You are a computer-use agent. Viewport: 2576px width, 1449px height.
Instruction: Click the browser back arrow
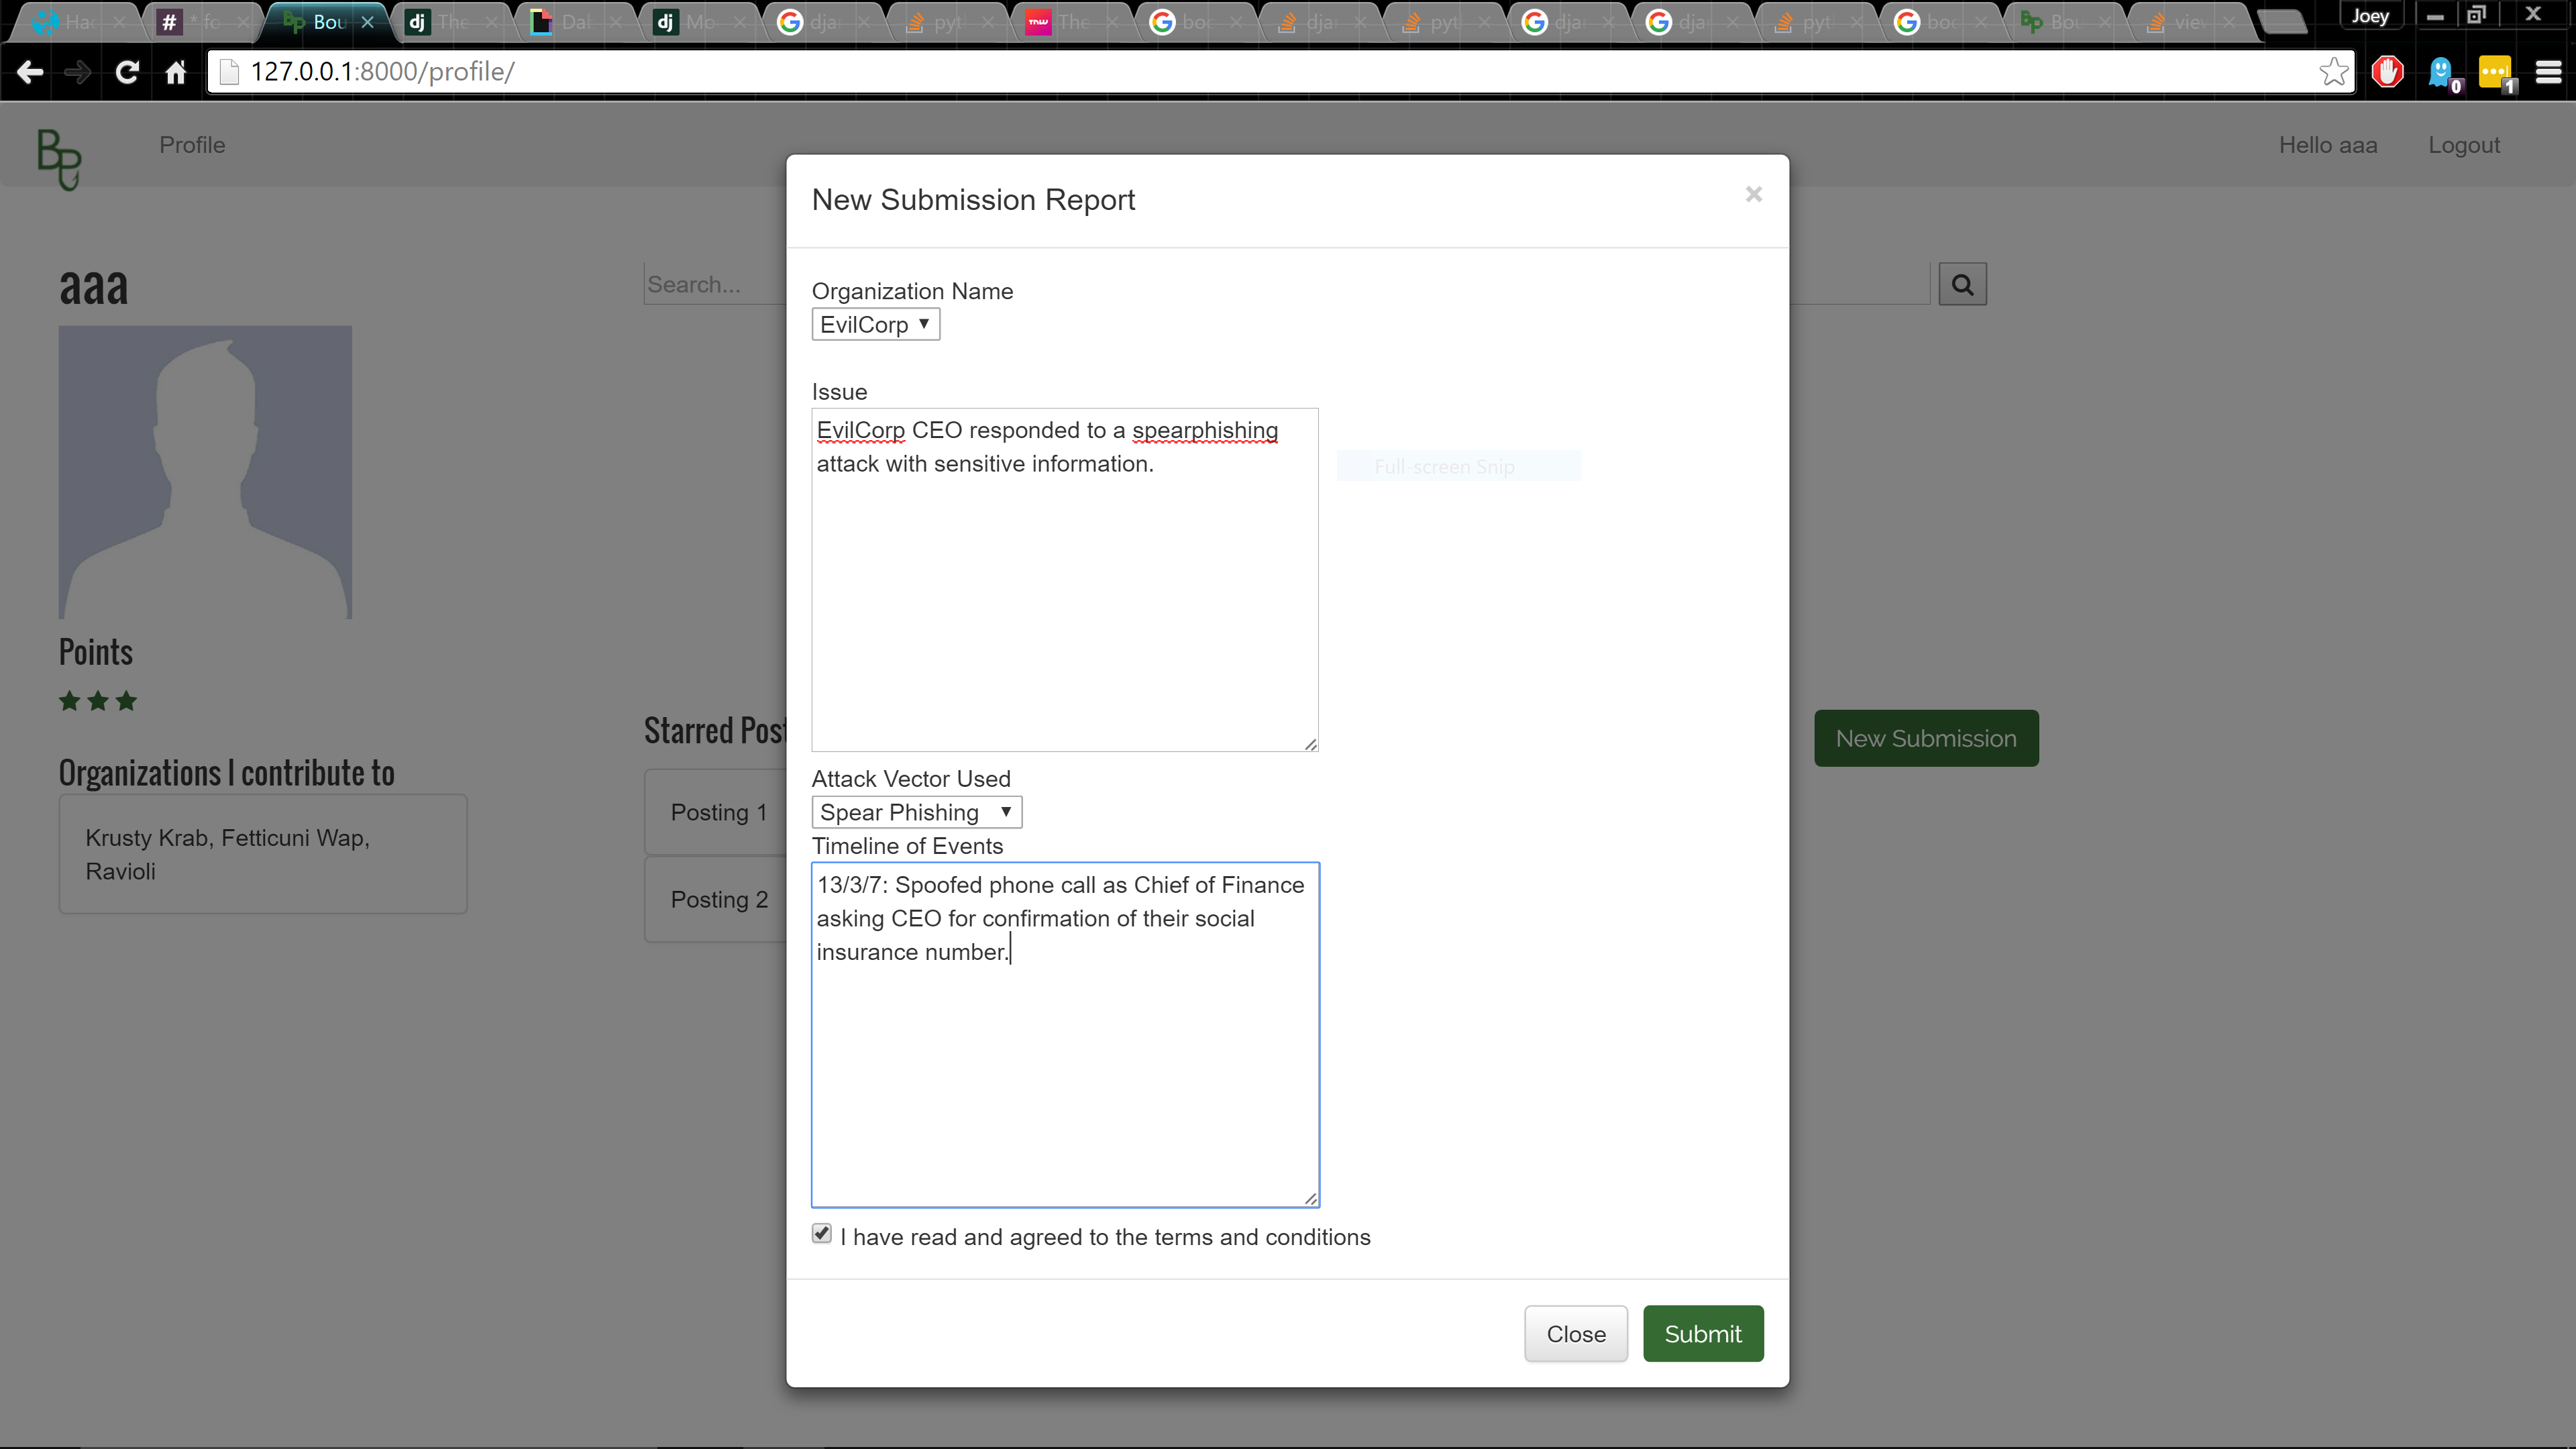click(x=30, y=72)
